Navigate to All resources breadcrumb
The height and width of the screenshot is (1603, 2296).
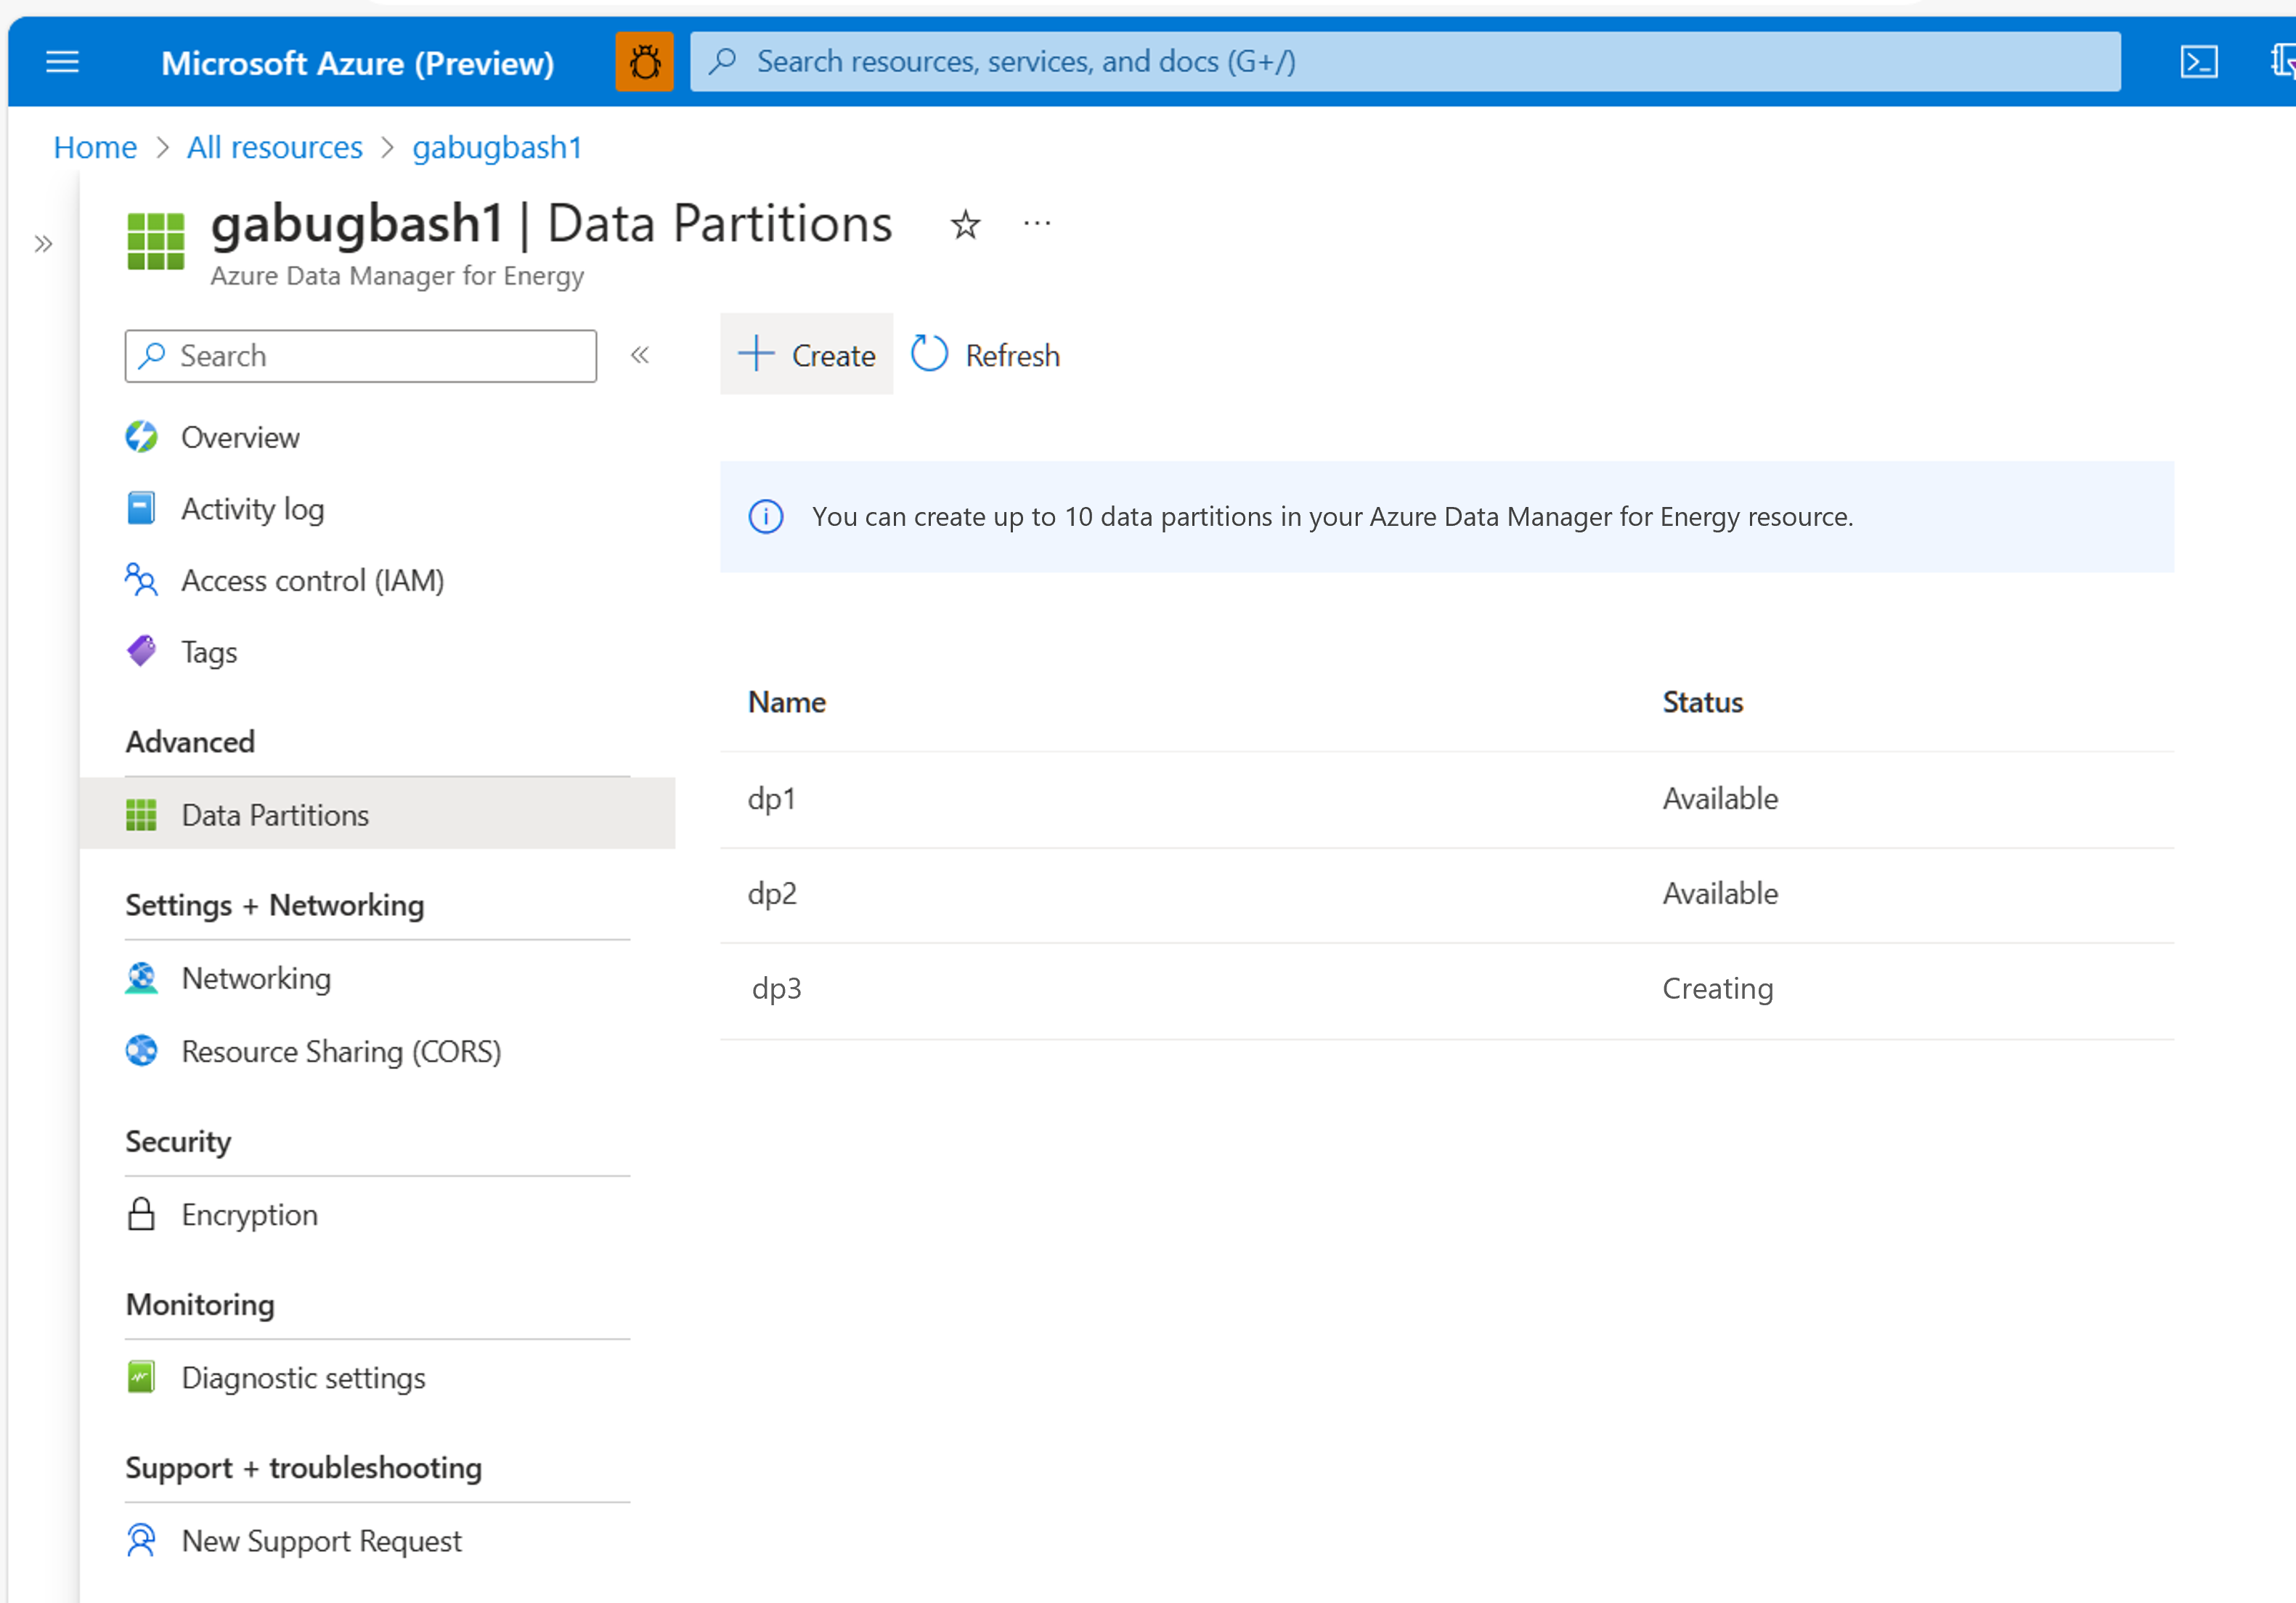274,147
